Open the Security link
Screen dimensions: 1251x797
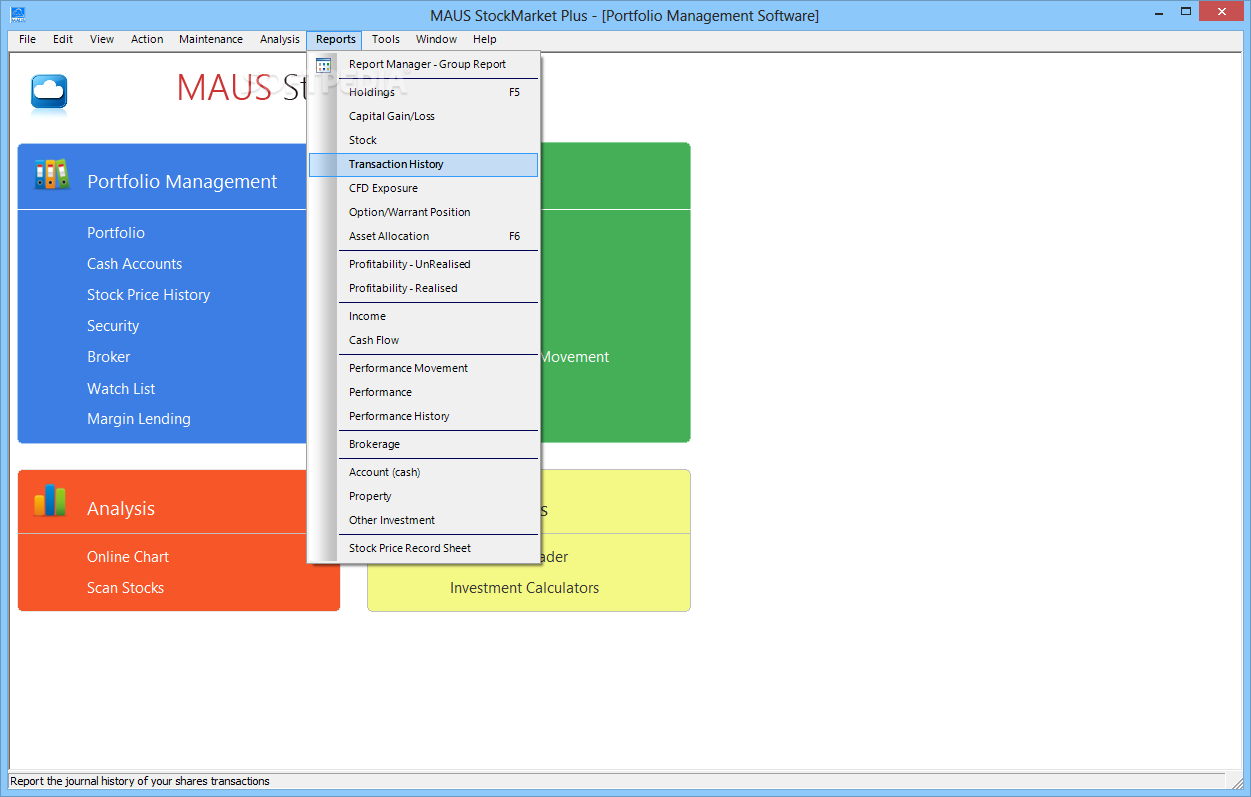113,326
